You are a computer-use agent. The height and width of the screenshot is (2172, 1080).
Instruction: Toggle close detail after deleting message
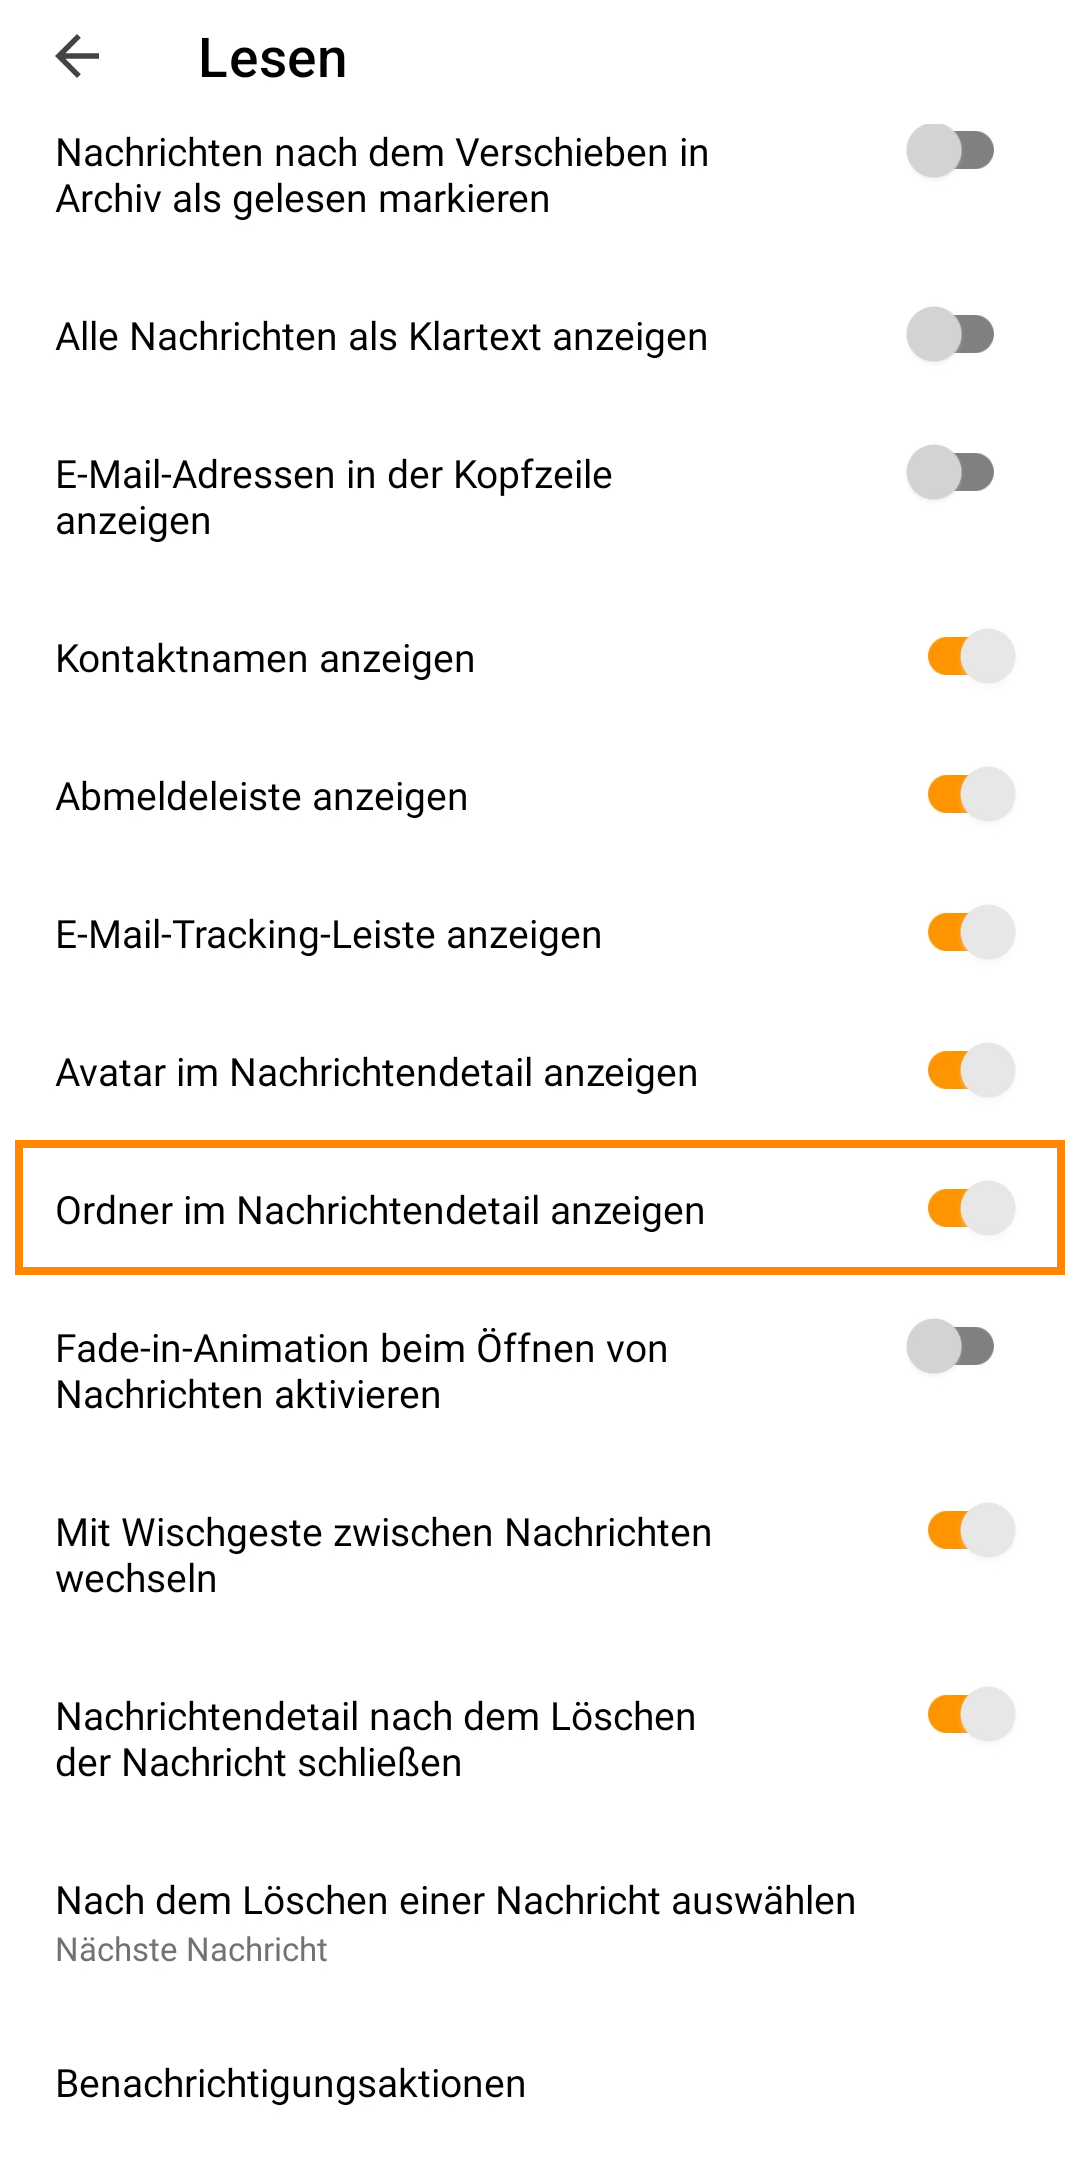point(970,1715)
